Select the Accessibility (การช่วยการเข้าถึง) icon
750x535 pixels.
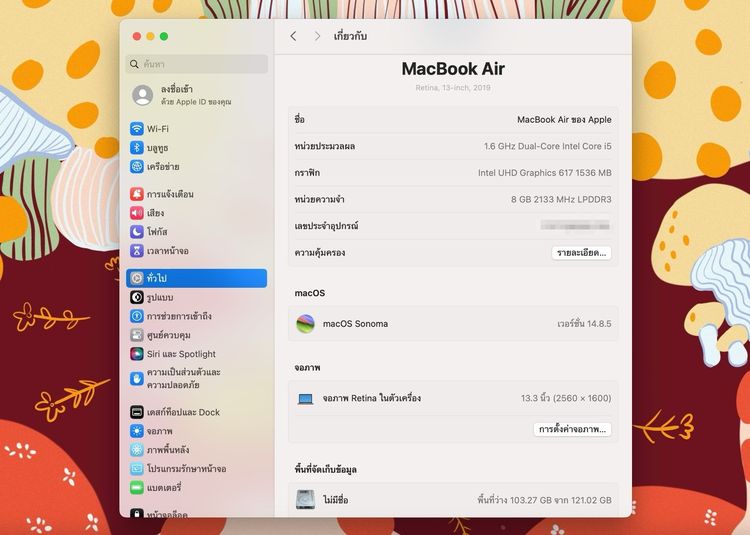click(137, 316)
